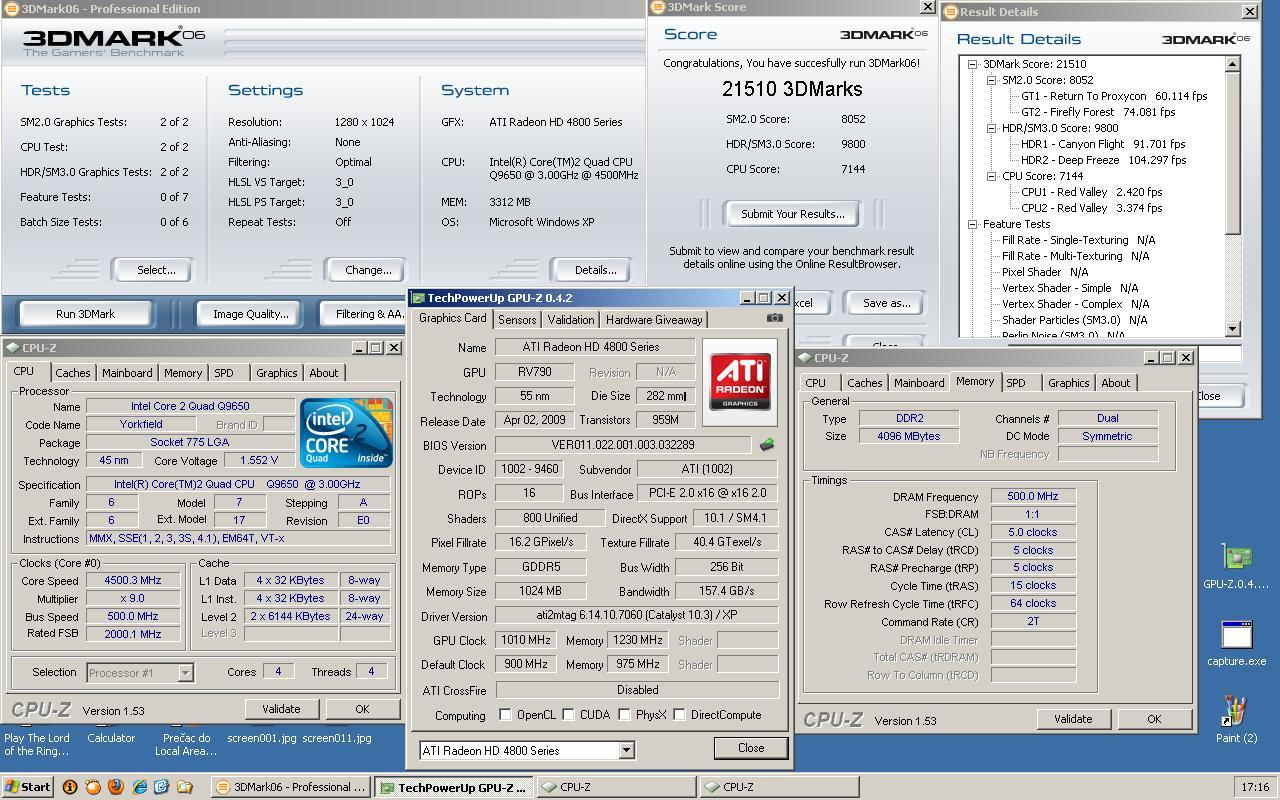The width and height of the screenshot is (1280, 800).
Task: Click the GT1 - Return To Proxycon result row
Action: 1114,96
